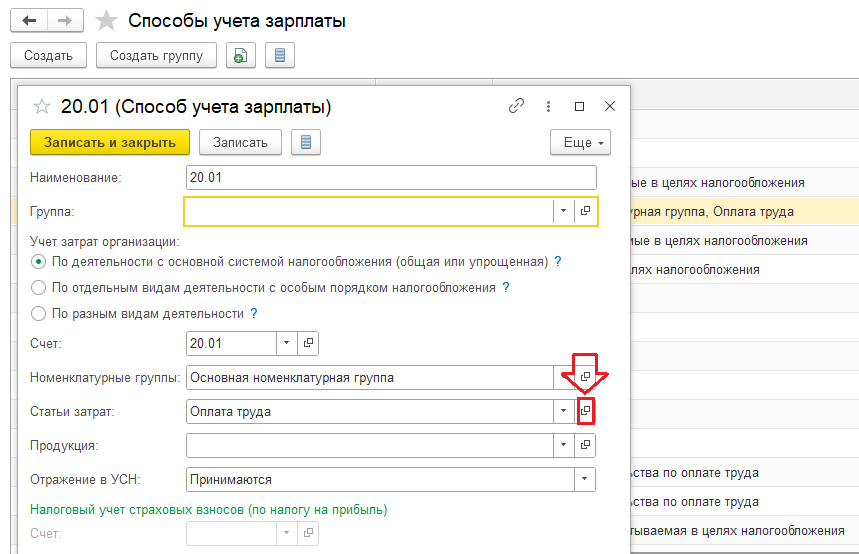Open Статьи затрат item via open icon
Viewport: 859px width, 554px height.
pos(586,411)
